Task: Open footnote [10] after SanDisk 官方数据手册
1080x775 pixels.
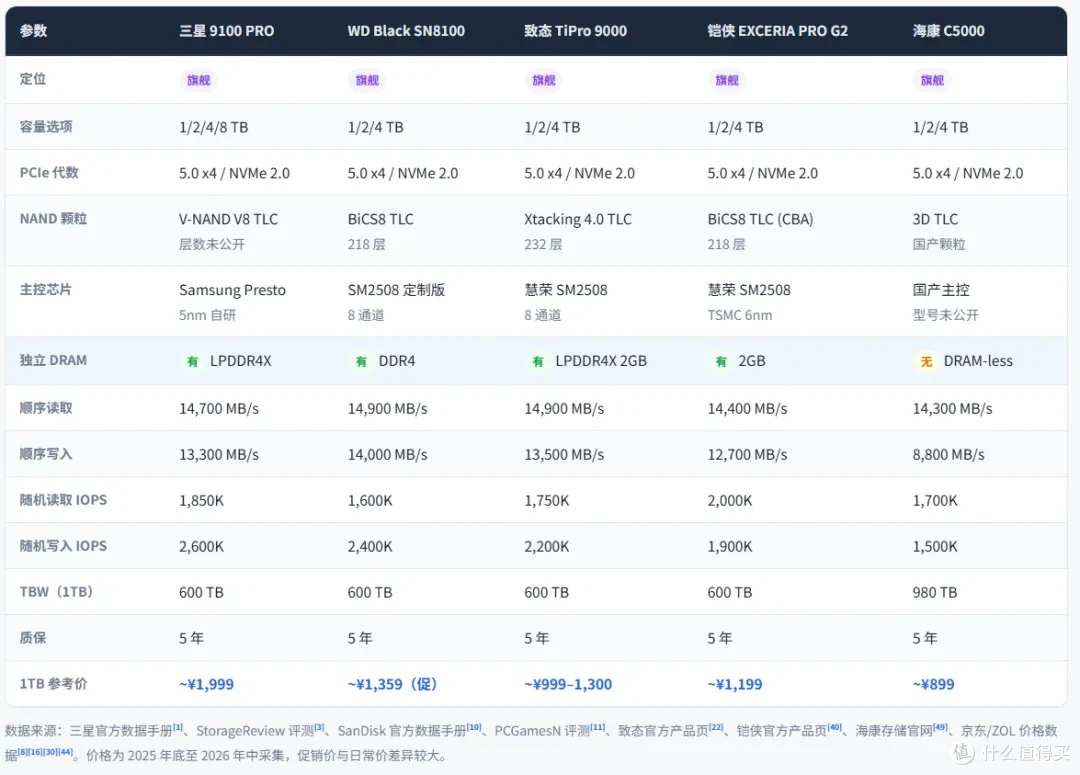Action: 475,727
